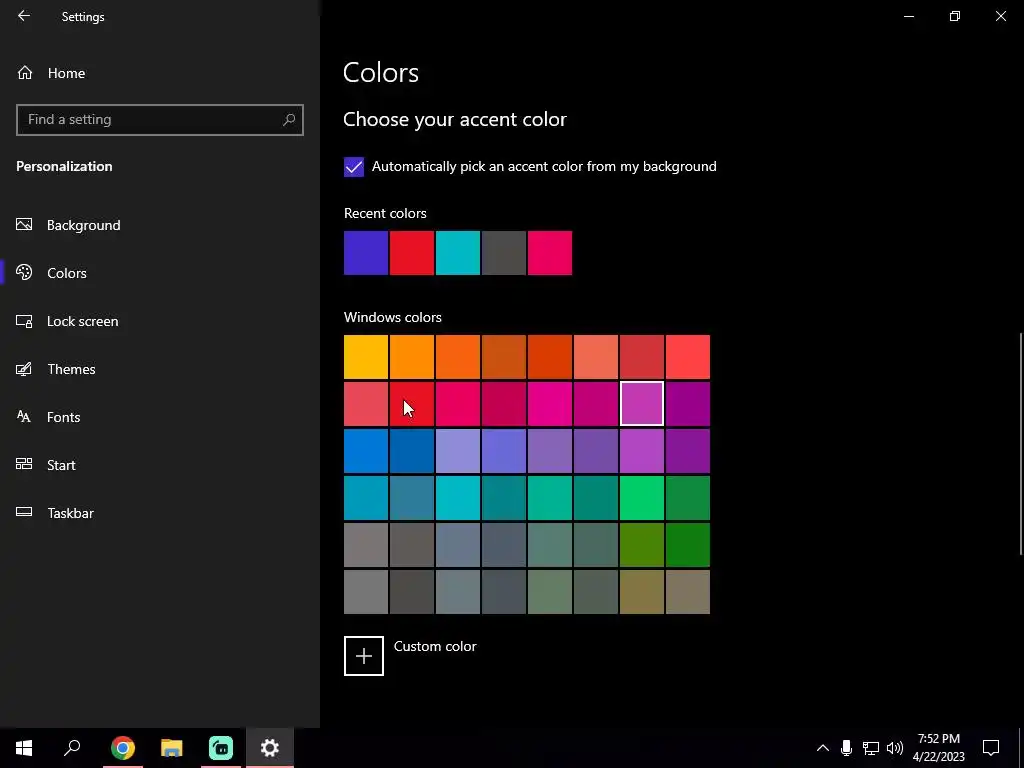Open the volume tray icon
The height and width of the screenshot is (768, 1024).
[895, 748]
